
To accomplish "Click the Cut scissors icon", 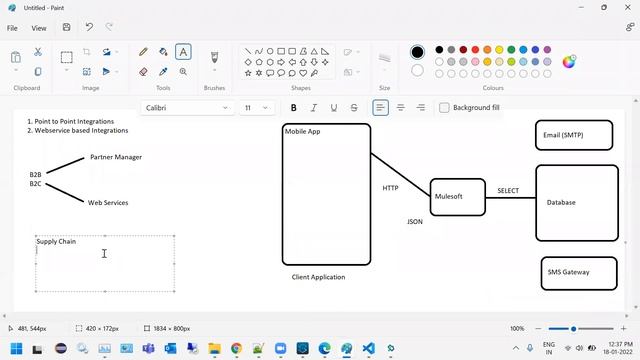I will point(38,52).
